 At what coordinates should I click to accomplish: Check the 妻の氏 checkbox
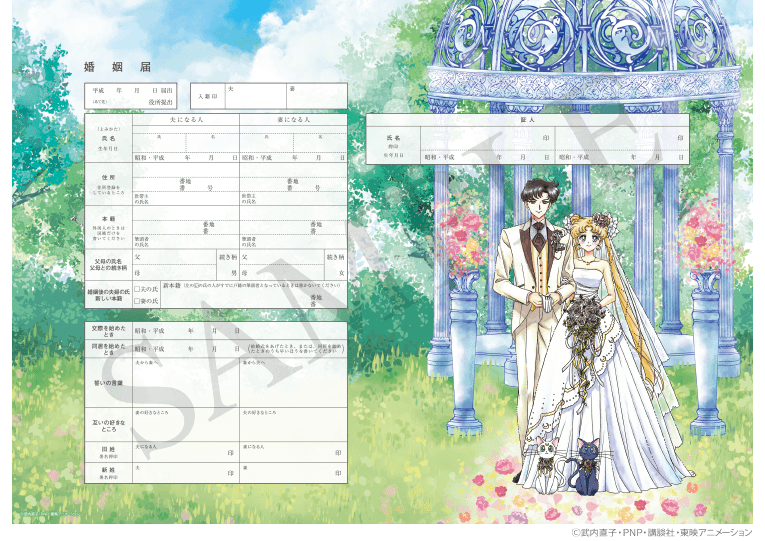(138, 300)
